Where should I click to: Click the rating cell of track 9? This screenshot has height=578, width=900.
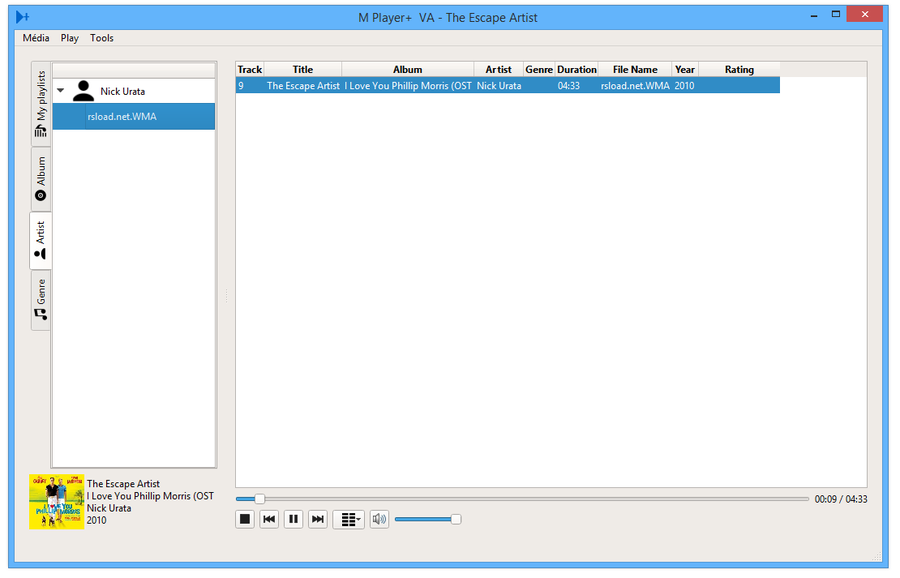tap(739, 86)
